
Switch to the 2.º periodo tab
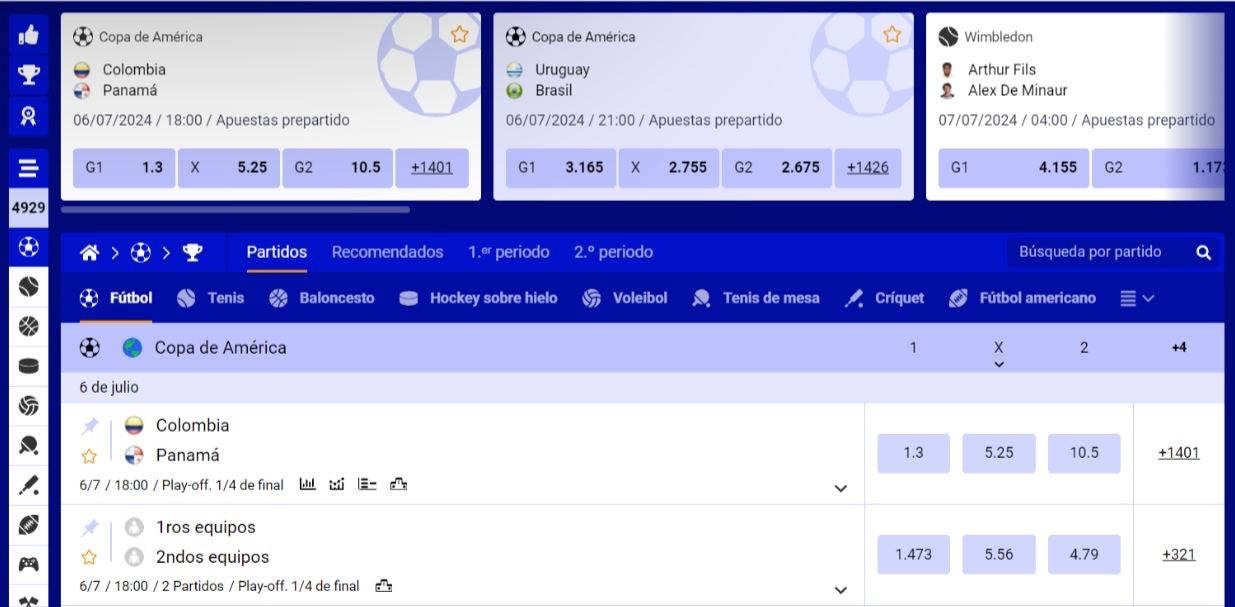[613, 252]
